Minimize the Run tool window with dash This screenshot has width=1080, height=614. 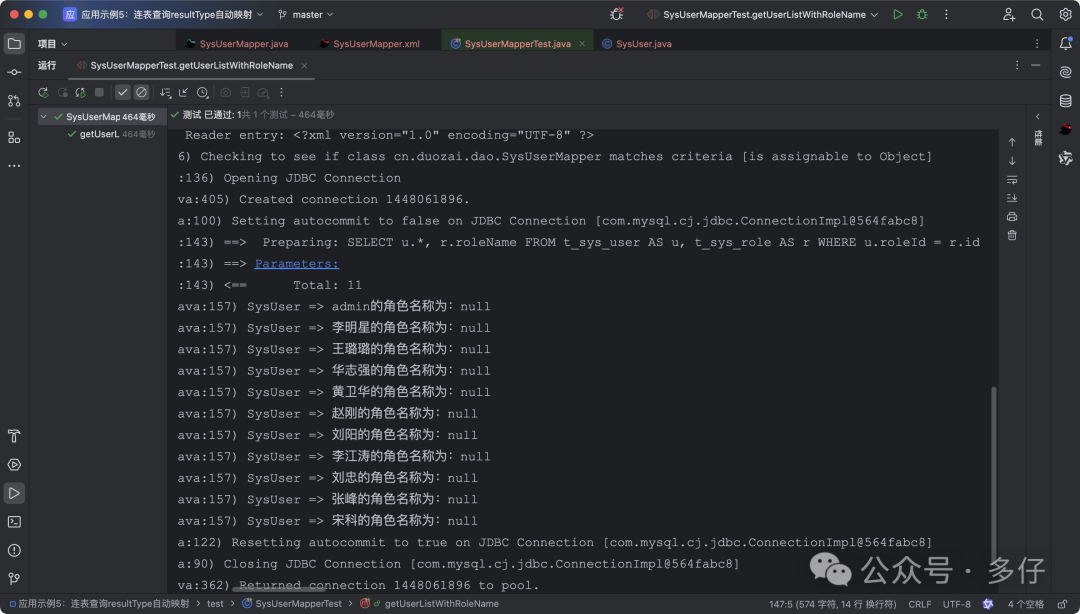coord(1035,65)
